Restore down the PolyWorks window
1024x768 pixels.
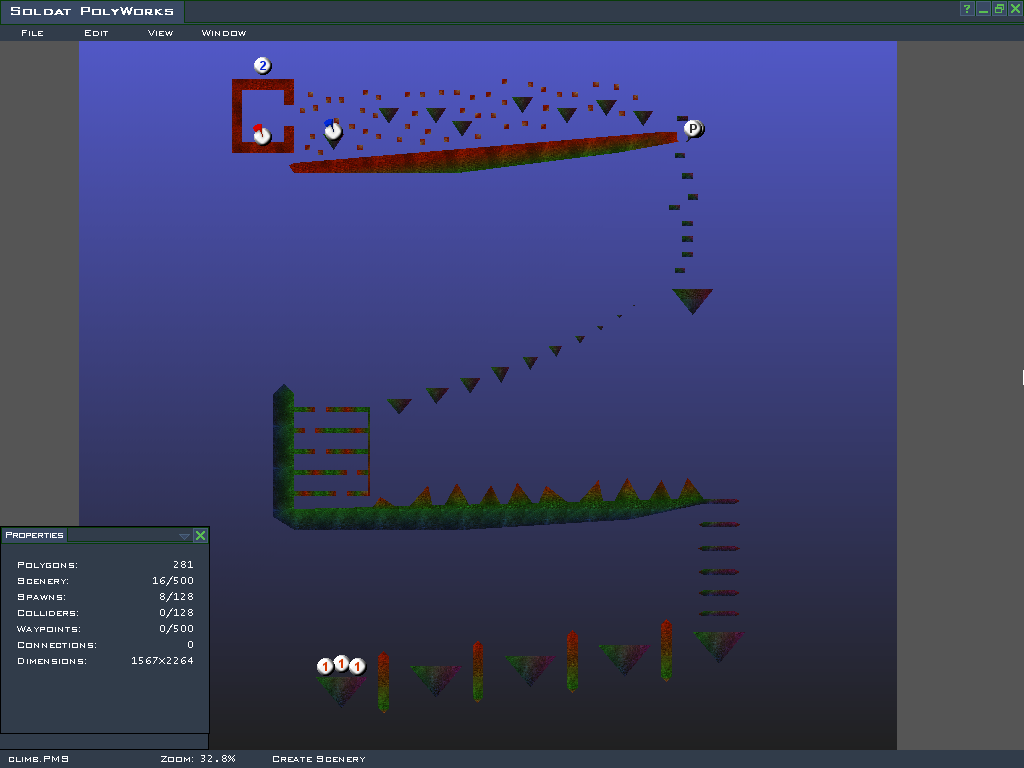click(x=999, y=9)
